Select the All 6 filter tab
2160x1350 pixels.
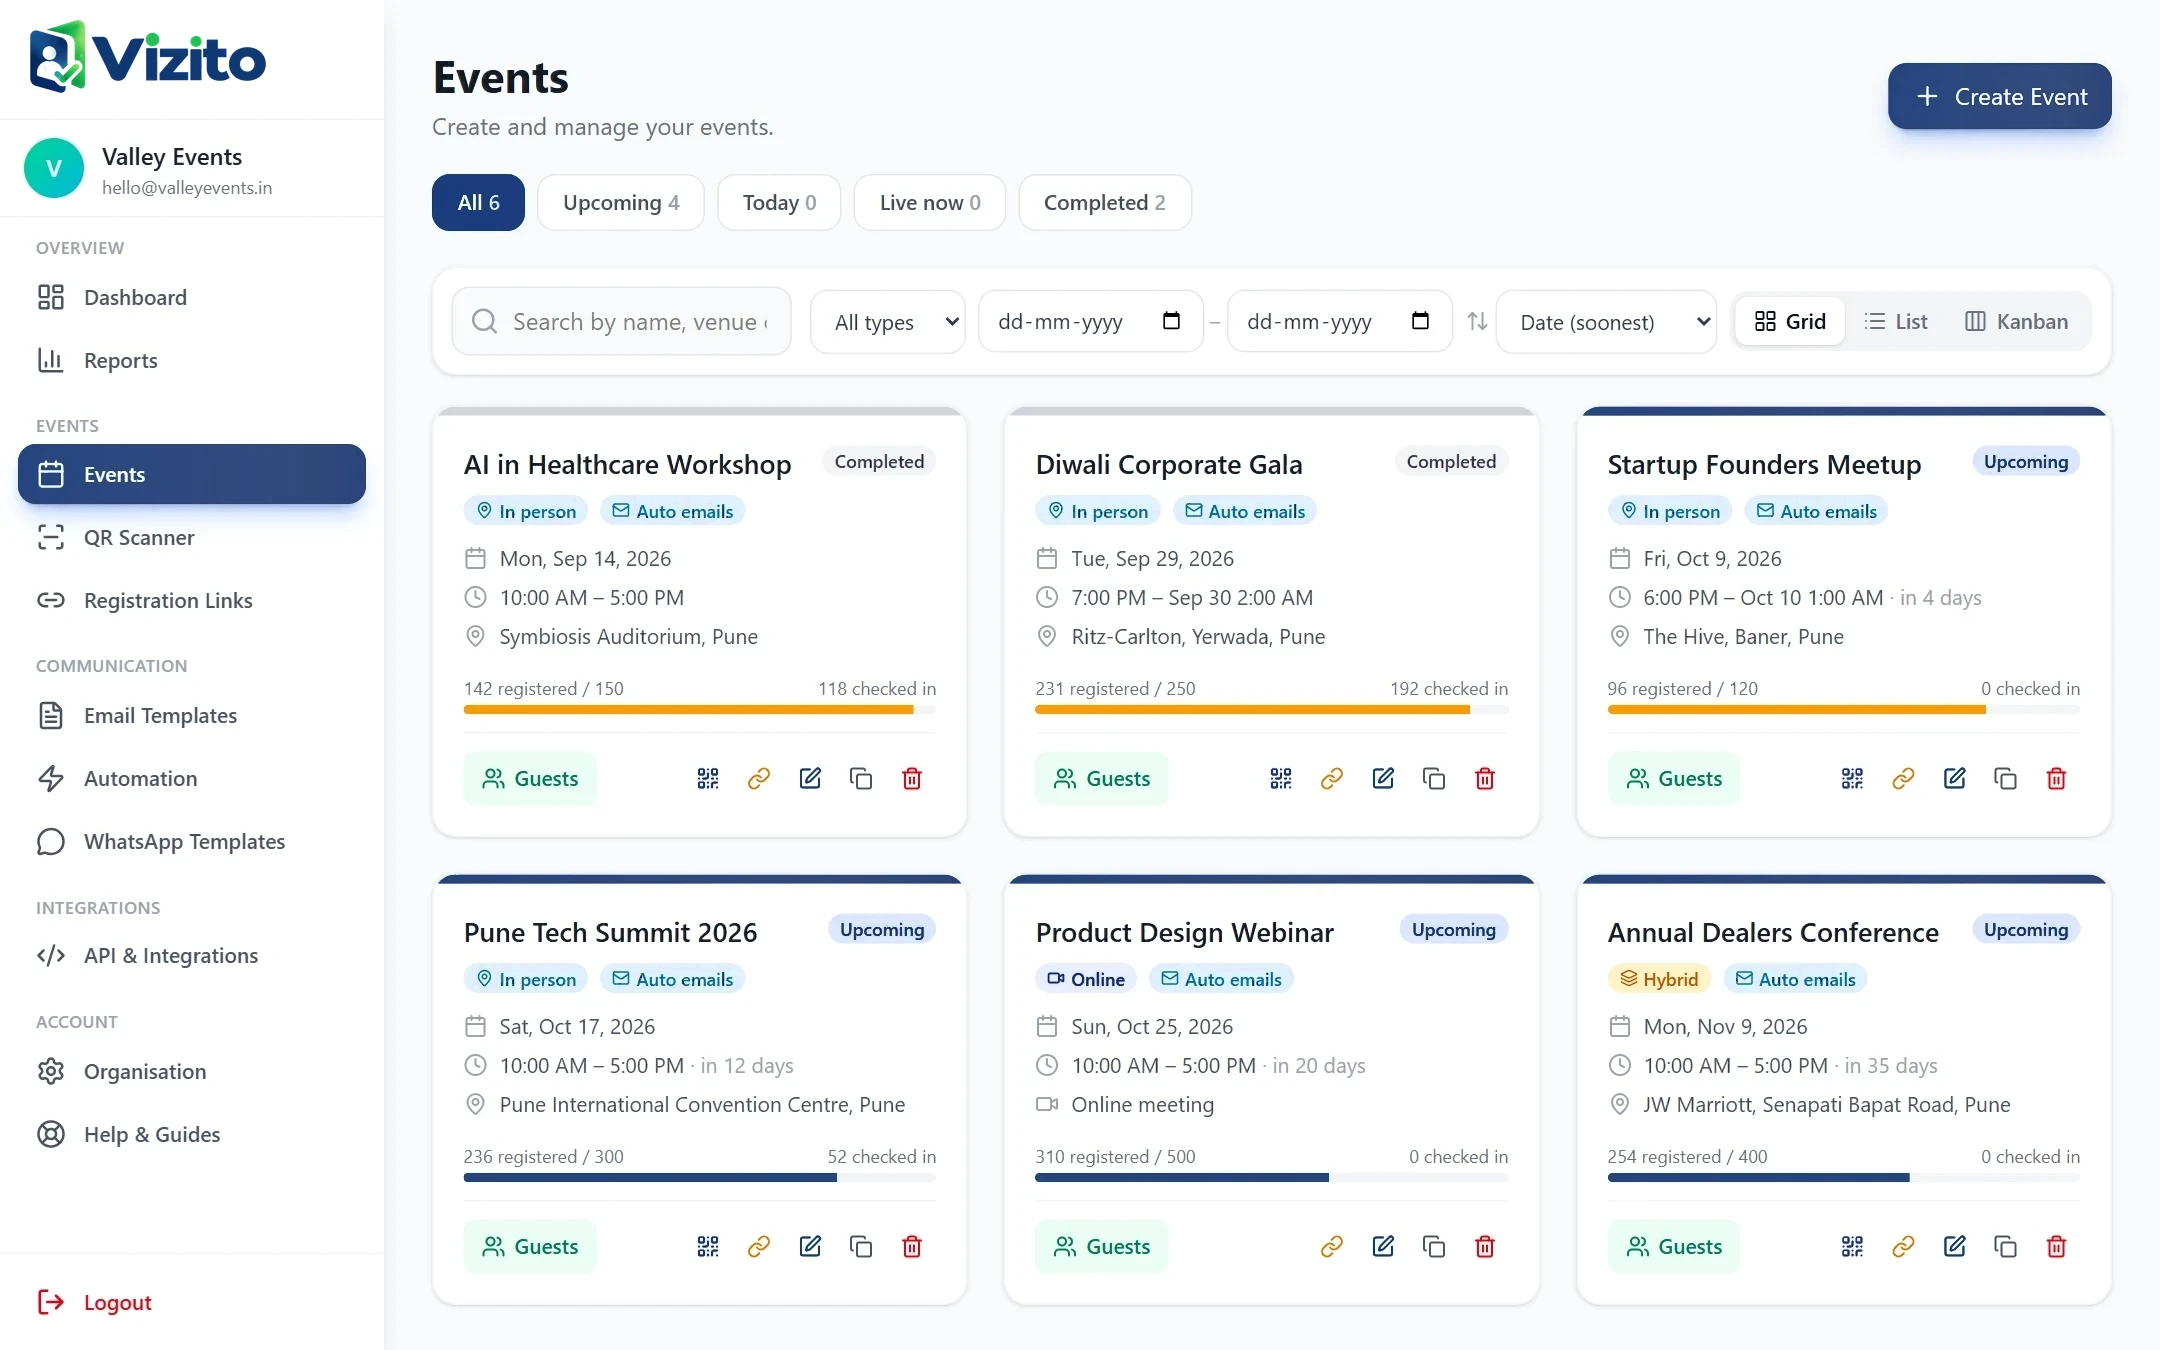(x=478, y=202)
